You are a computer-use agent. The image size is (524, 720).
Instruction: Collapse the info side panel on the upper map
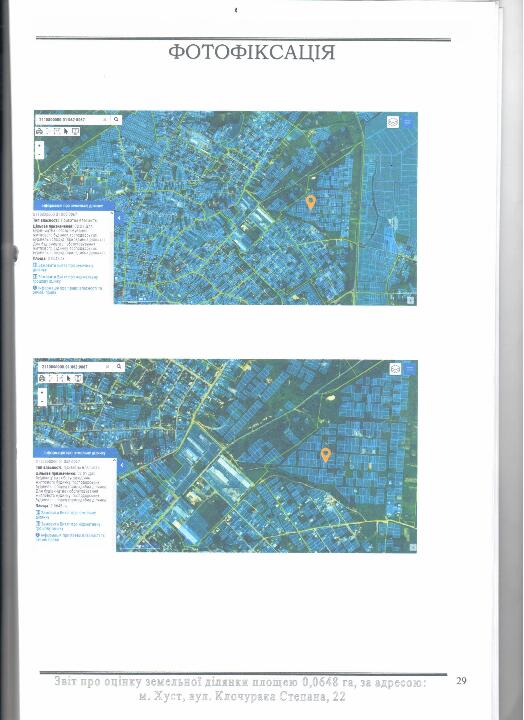pos(118,219)
